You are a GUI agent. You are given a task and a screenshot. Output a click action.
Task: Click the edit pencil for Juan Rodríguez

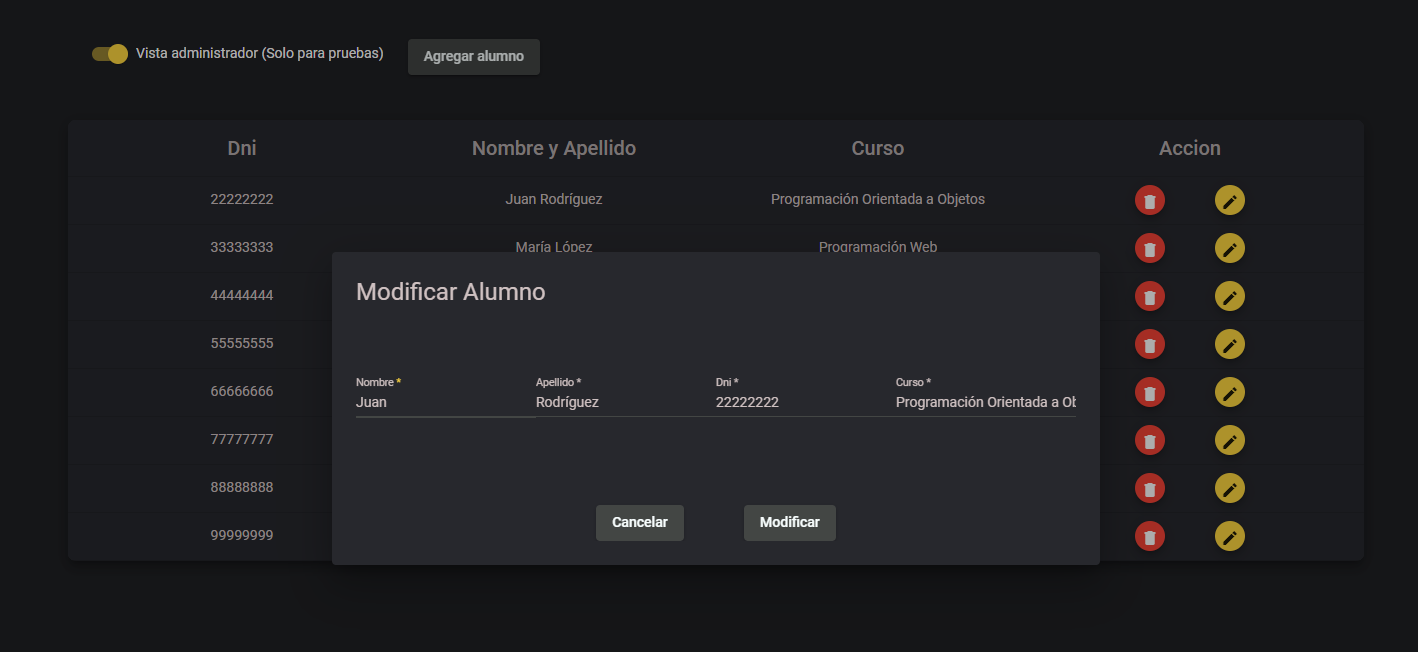point(1229,199)
